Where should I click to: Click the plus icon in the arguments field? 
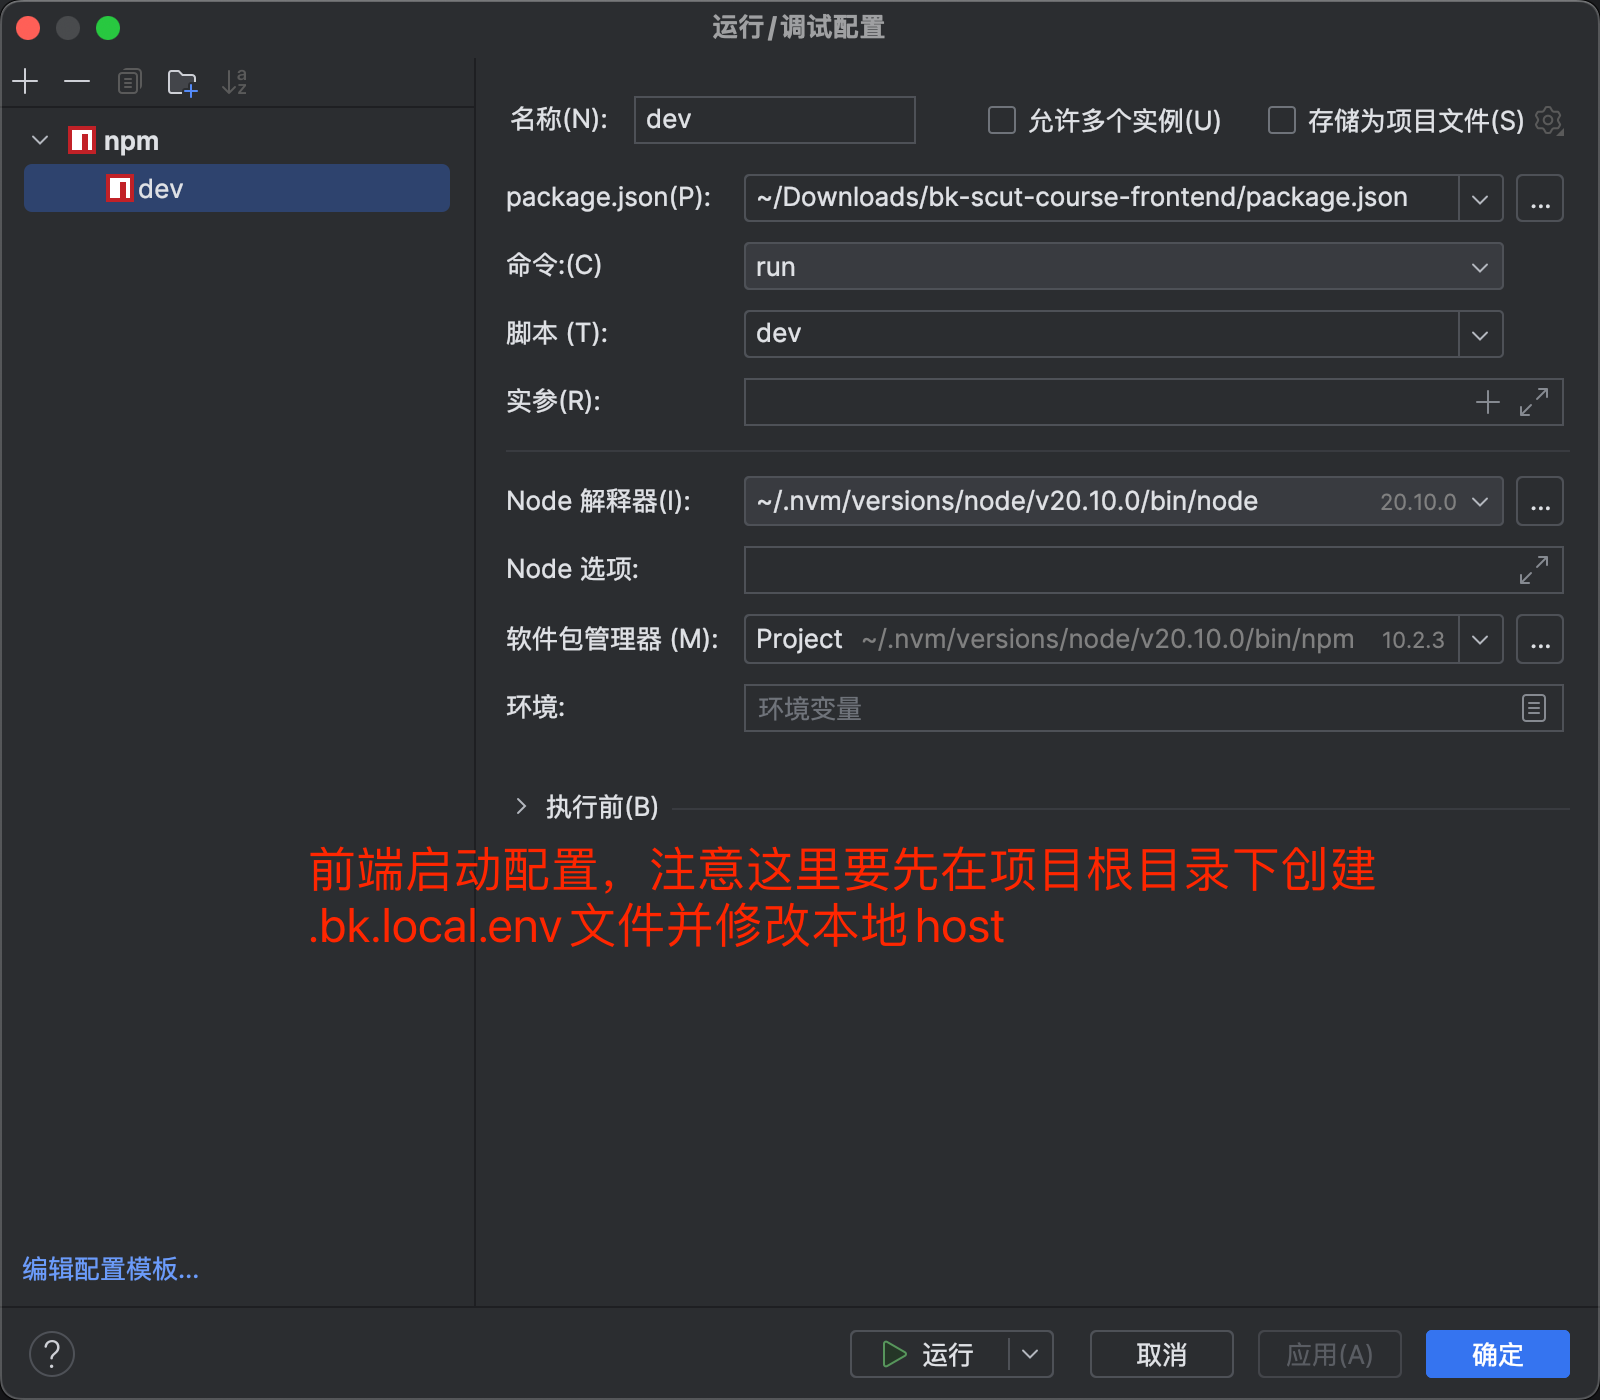tap(1487, 402)
